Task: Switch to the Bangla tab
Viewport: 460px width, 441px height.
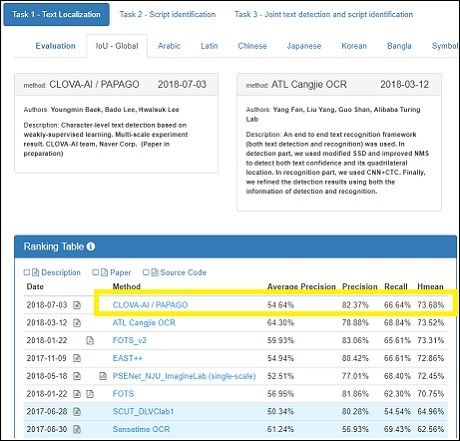Action: (399, 46)
